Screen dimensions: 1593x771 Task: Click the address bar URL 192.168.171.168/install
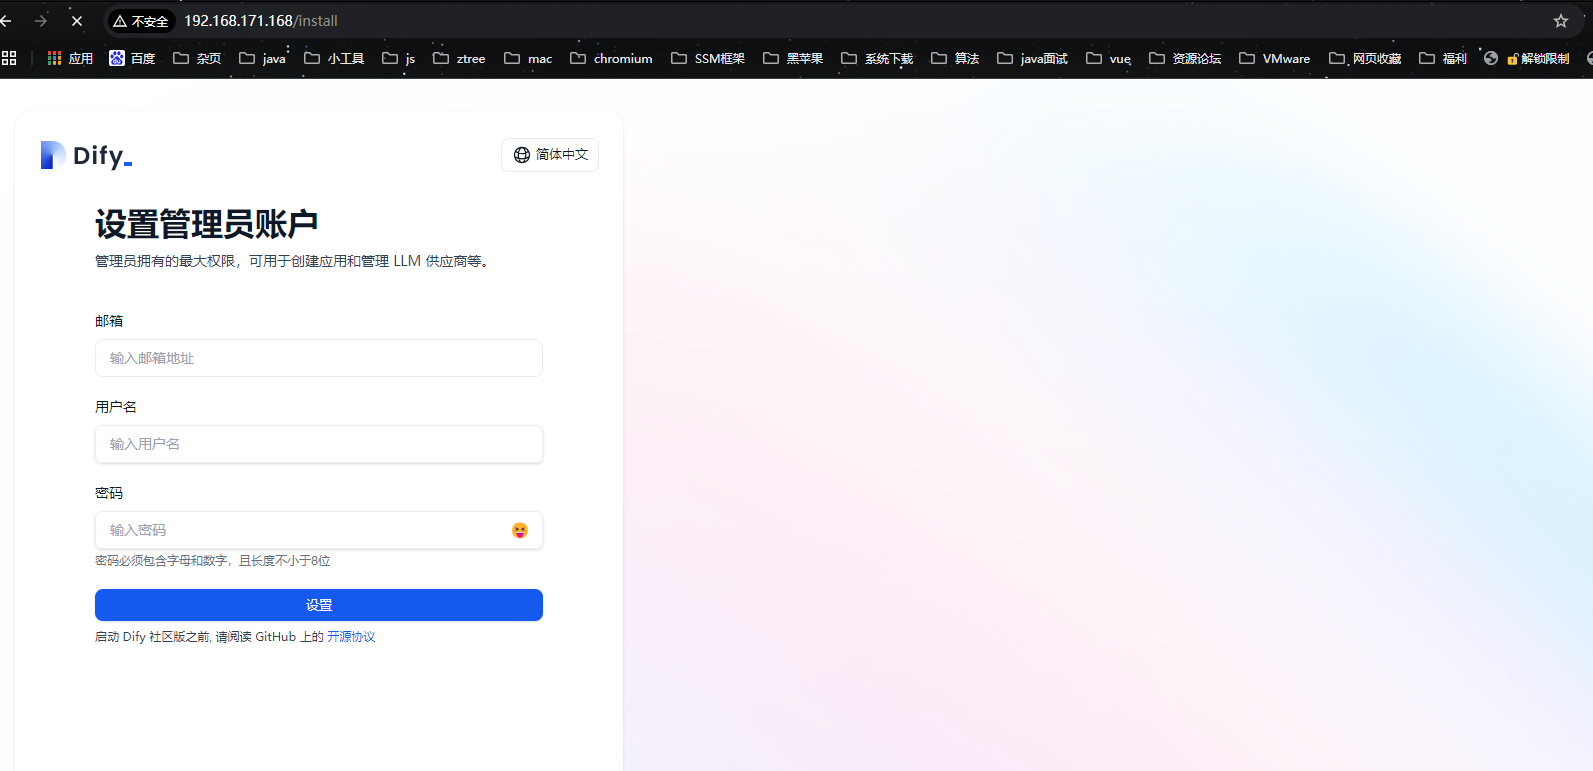[x=261, y=21]
